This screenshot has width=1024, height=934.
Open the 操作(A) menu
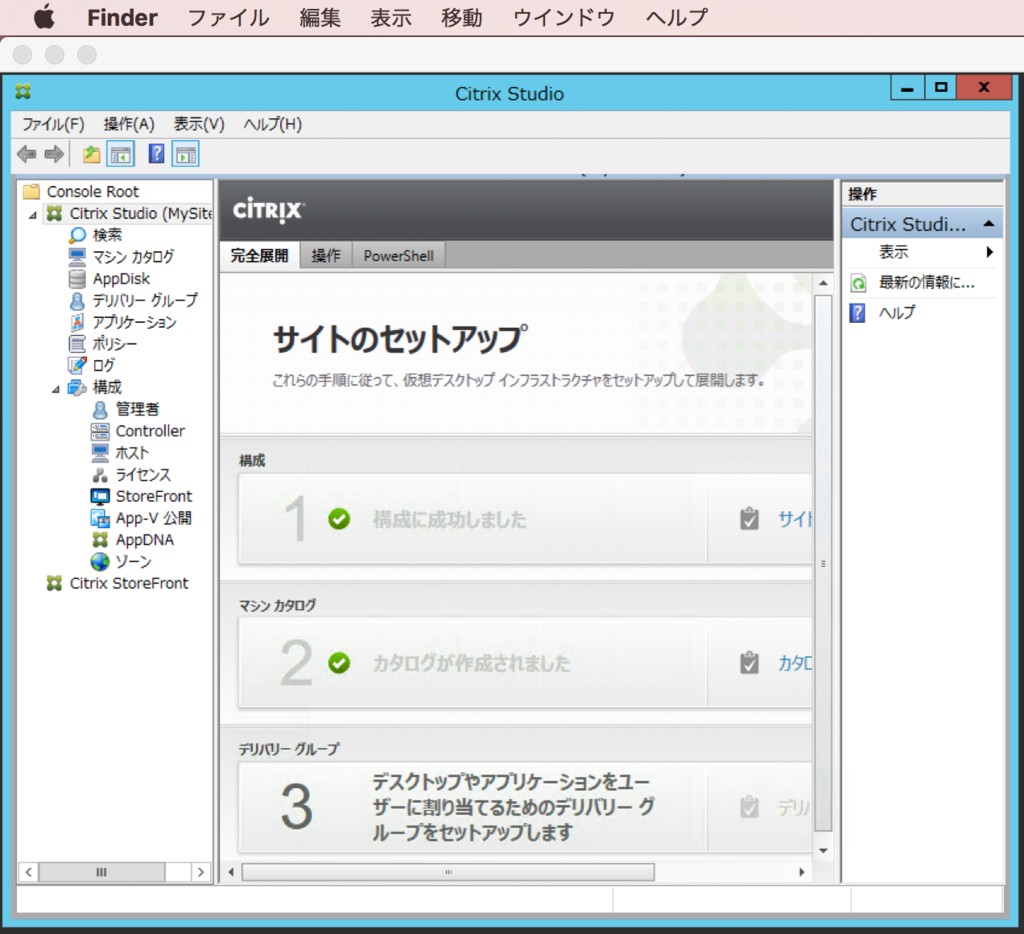[x=129, y=124]
